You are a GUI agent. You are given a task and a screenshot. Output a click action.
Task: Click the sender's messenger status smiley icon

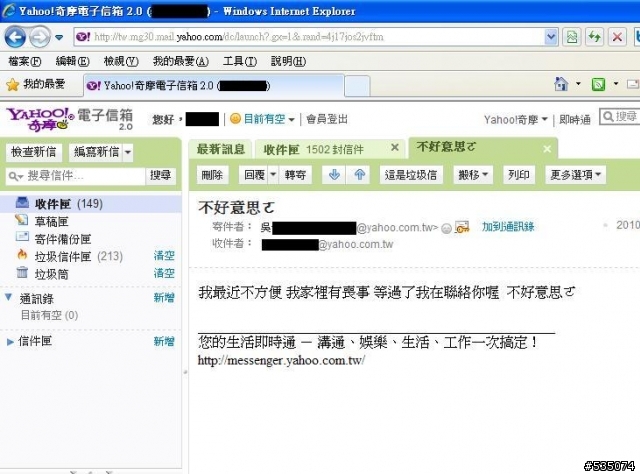(x=447, y=228)
